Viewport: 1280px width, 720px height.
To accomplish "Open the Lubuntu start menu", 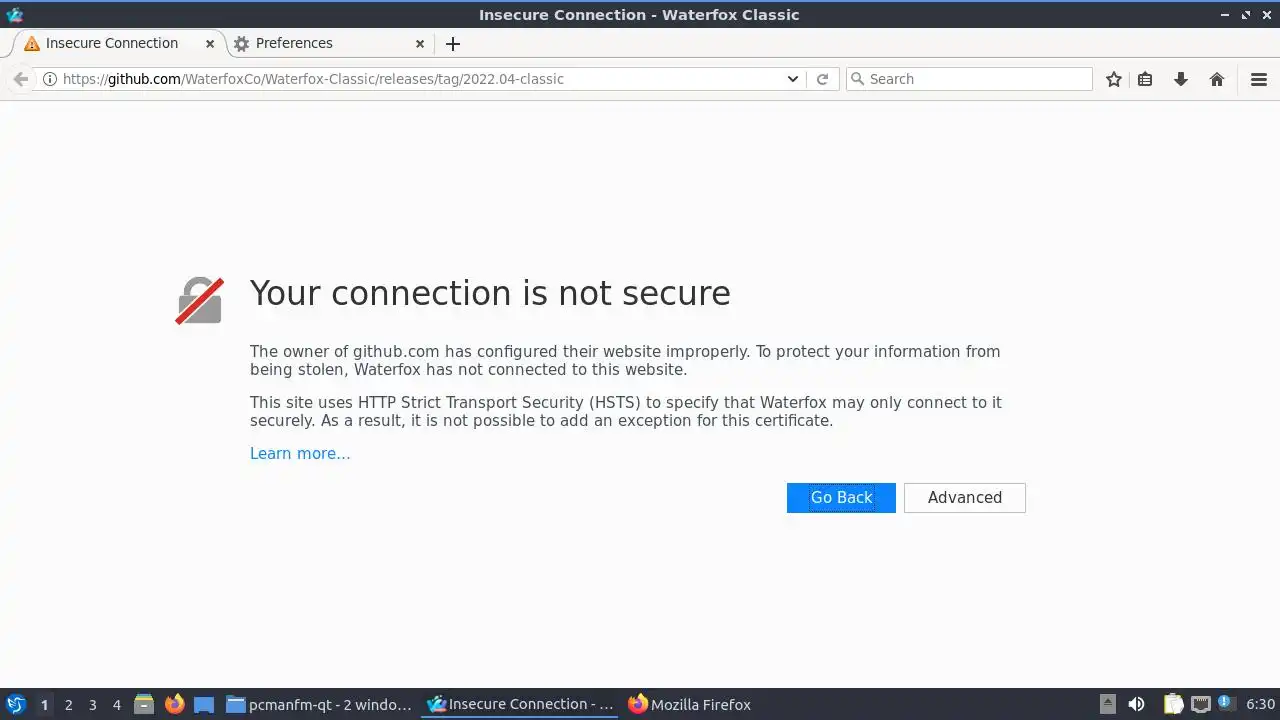I will (16, 705).
